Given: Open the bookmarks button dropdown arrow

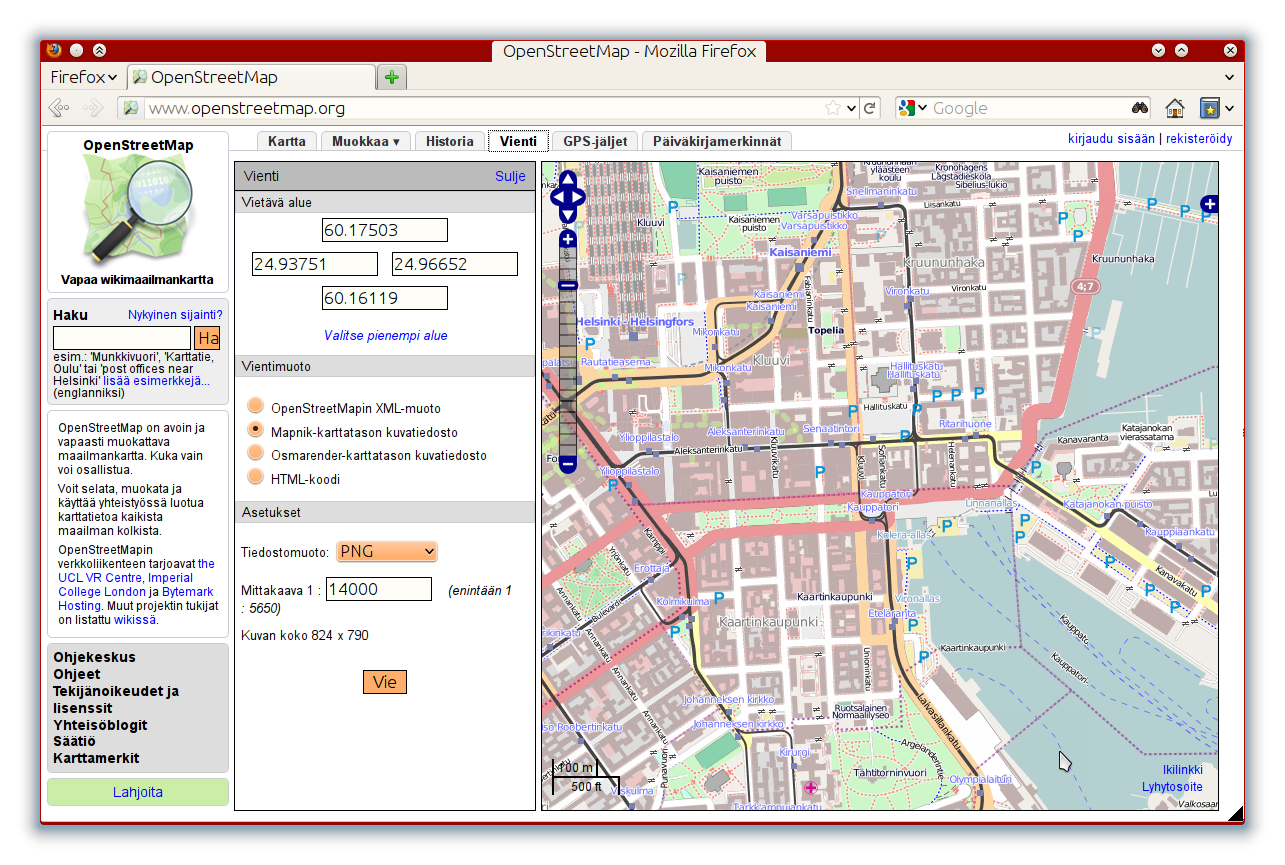Looking at the screenshot, I should 1229,108.
